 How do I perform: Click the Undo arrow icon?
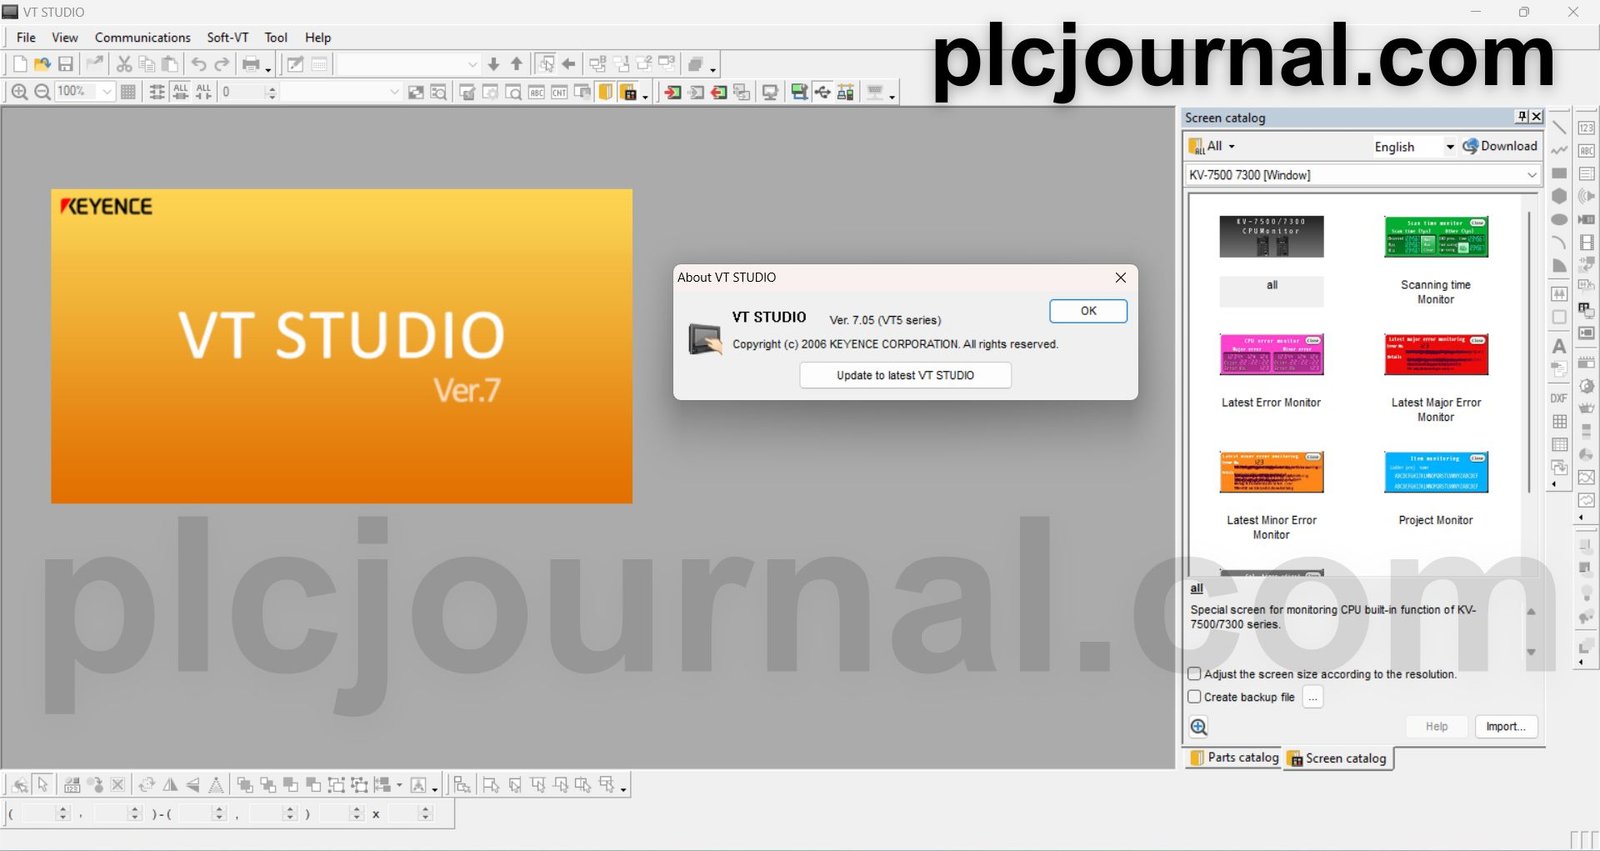pyautogui.click(x=199, y=64)
